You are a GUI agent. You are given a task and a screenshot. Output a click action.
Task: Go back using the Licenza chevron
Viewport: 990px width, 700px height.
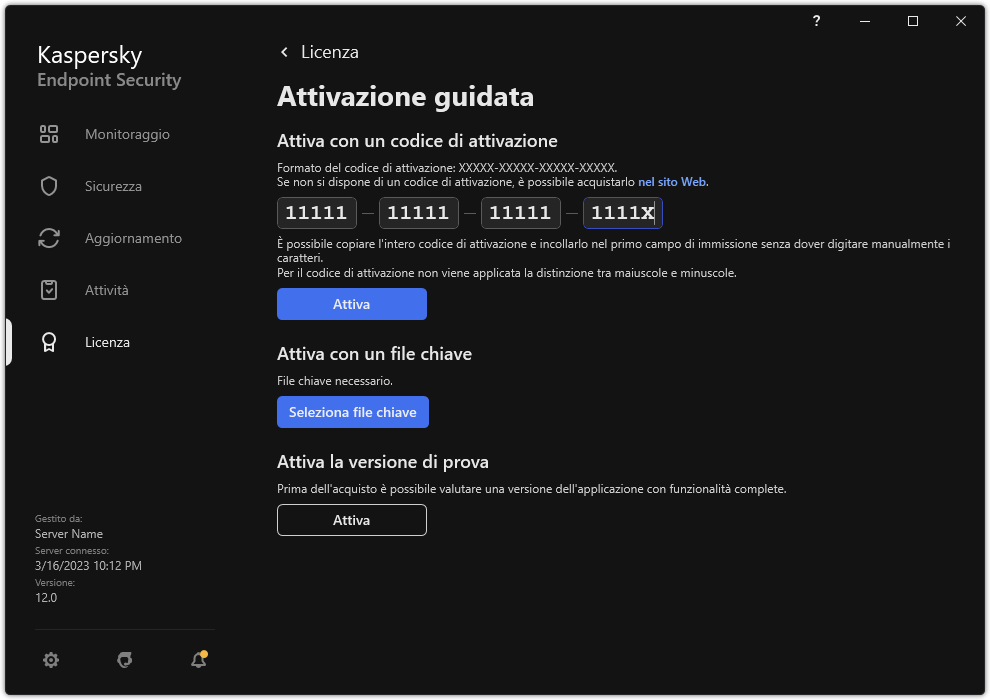[285, 52]
